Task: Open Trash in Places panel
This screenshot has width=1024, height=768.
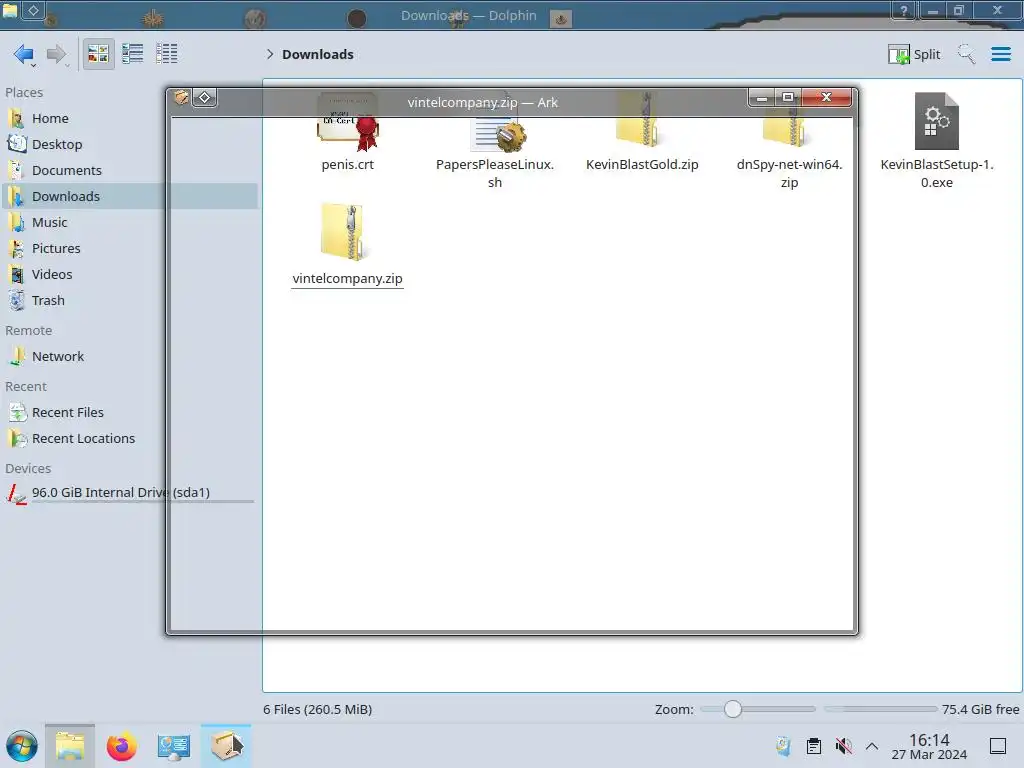Action: pyautogui.click(x=129, y=301)
